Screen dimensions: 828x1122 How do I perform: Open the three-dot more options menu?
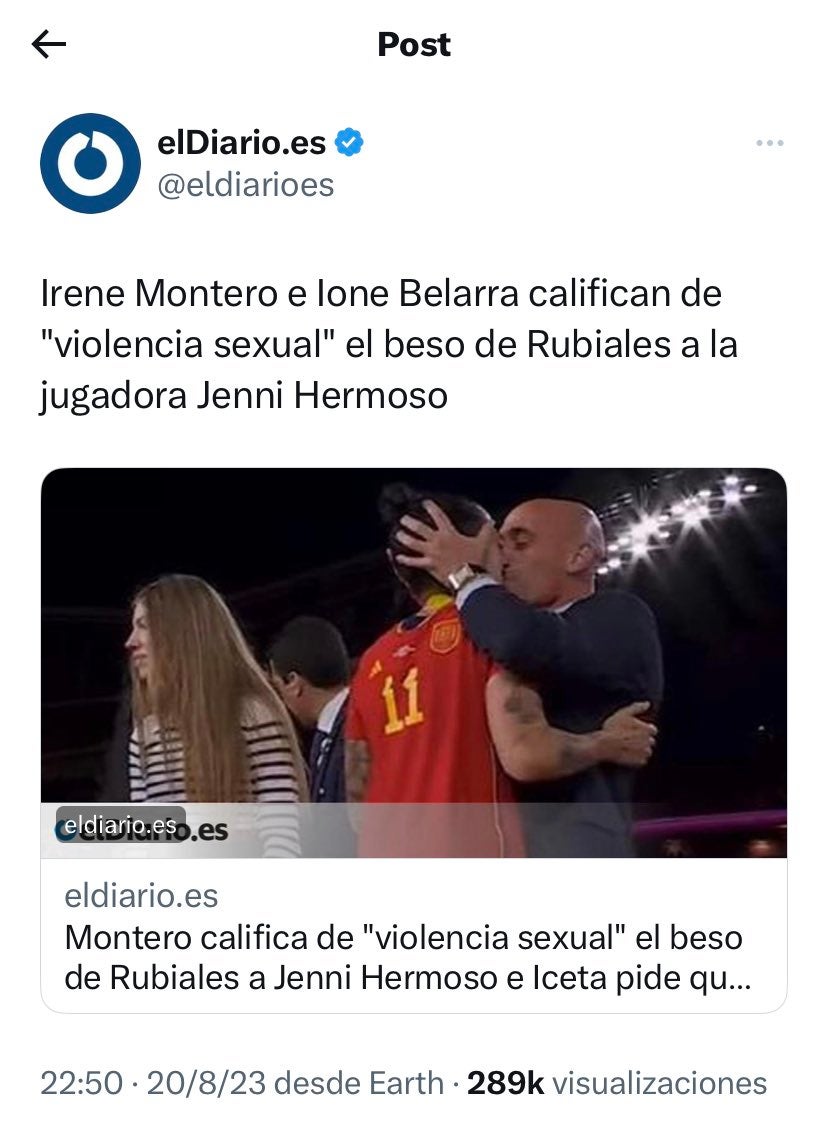(769, 143)
